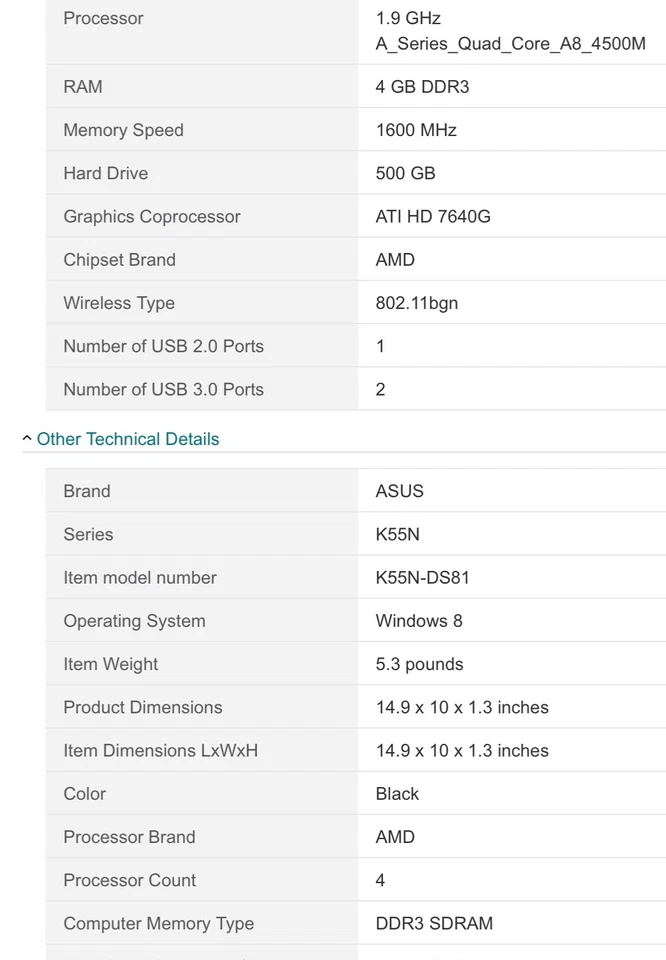Viewport: 666px width, 960px height.
Task: Click the Color value Black
Action: click(397, 794)
